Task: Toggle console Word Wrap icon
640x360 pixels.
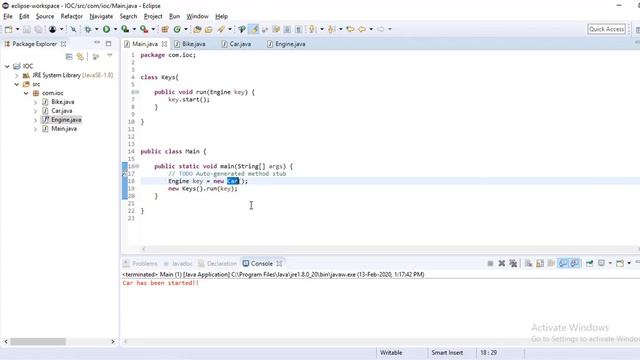Action: 551,264
